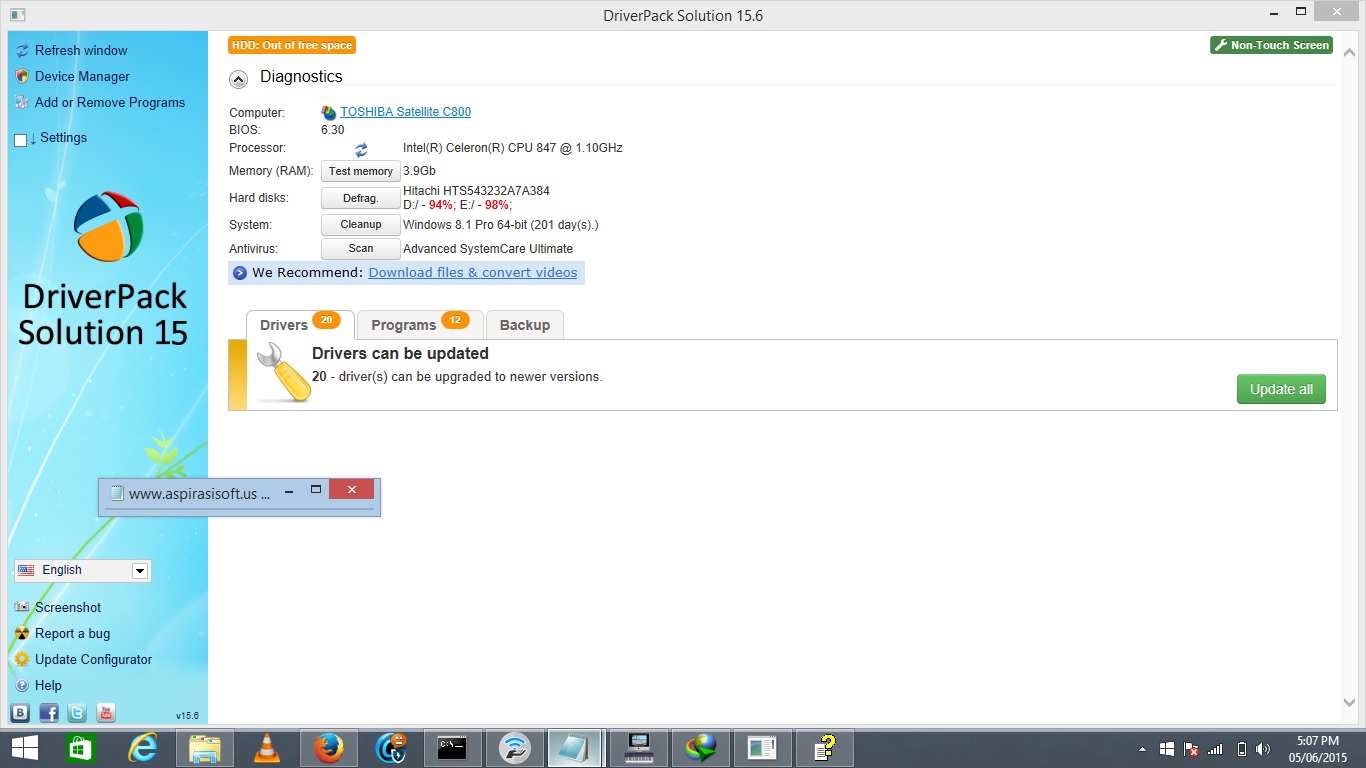Open File Explorer from the taskbar
Image resolution: width=1366 pixels, height=768 pixels.
pos(205,748)
